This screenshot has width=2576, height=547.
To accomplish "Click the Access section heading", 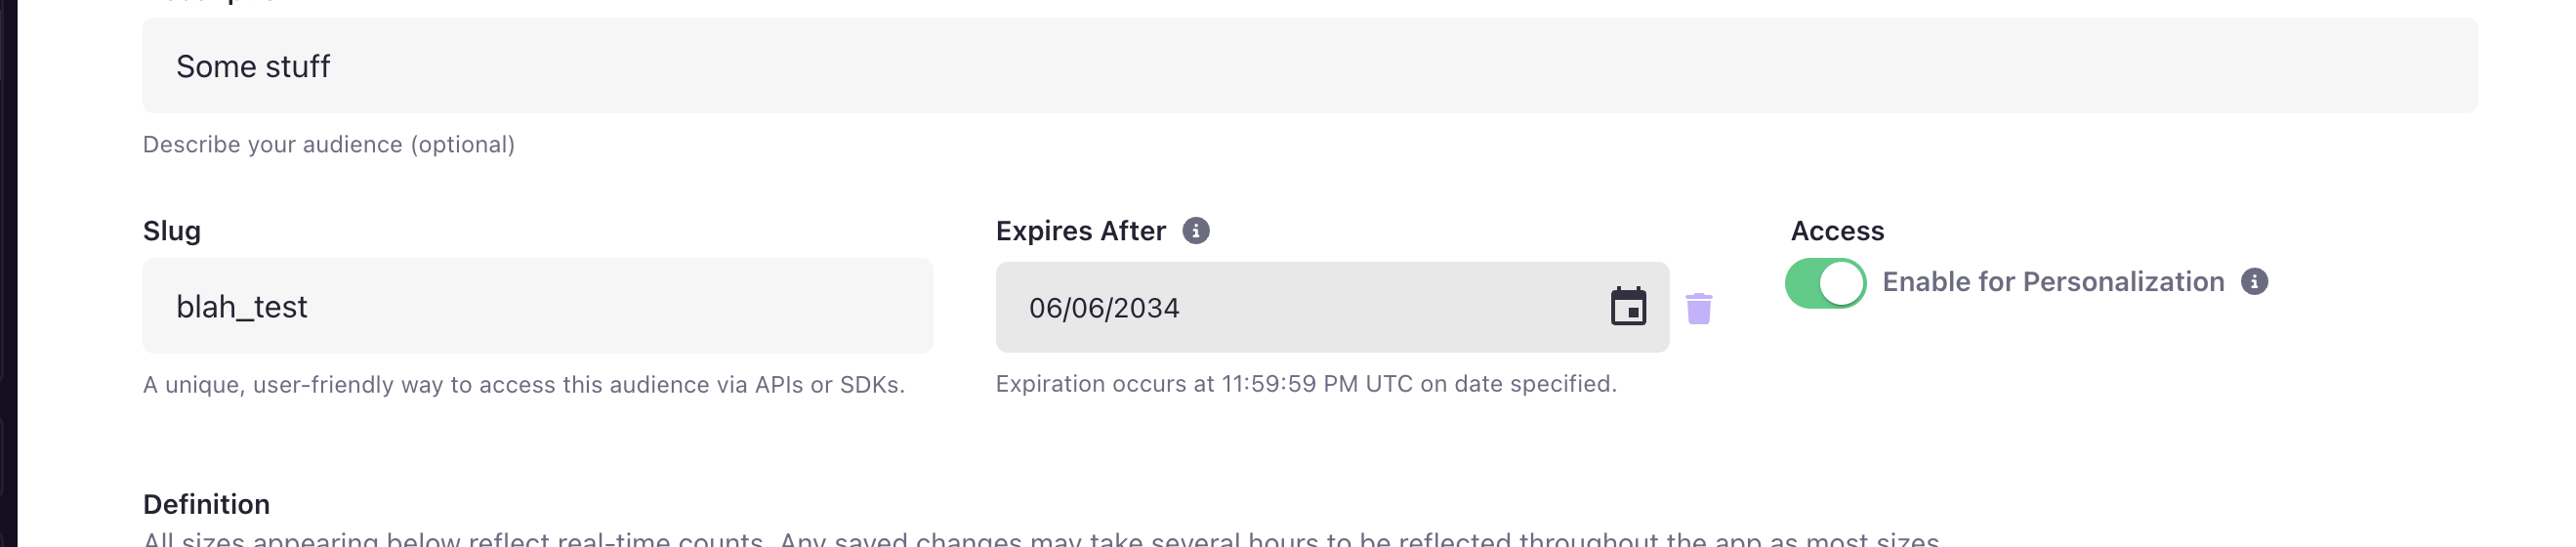I will (1837, 231).
